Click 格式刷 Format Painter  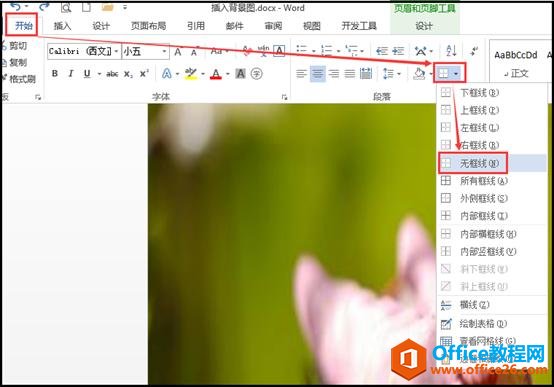coord(19,78)
